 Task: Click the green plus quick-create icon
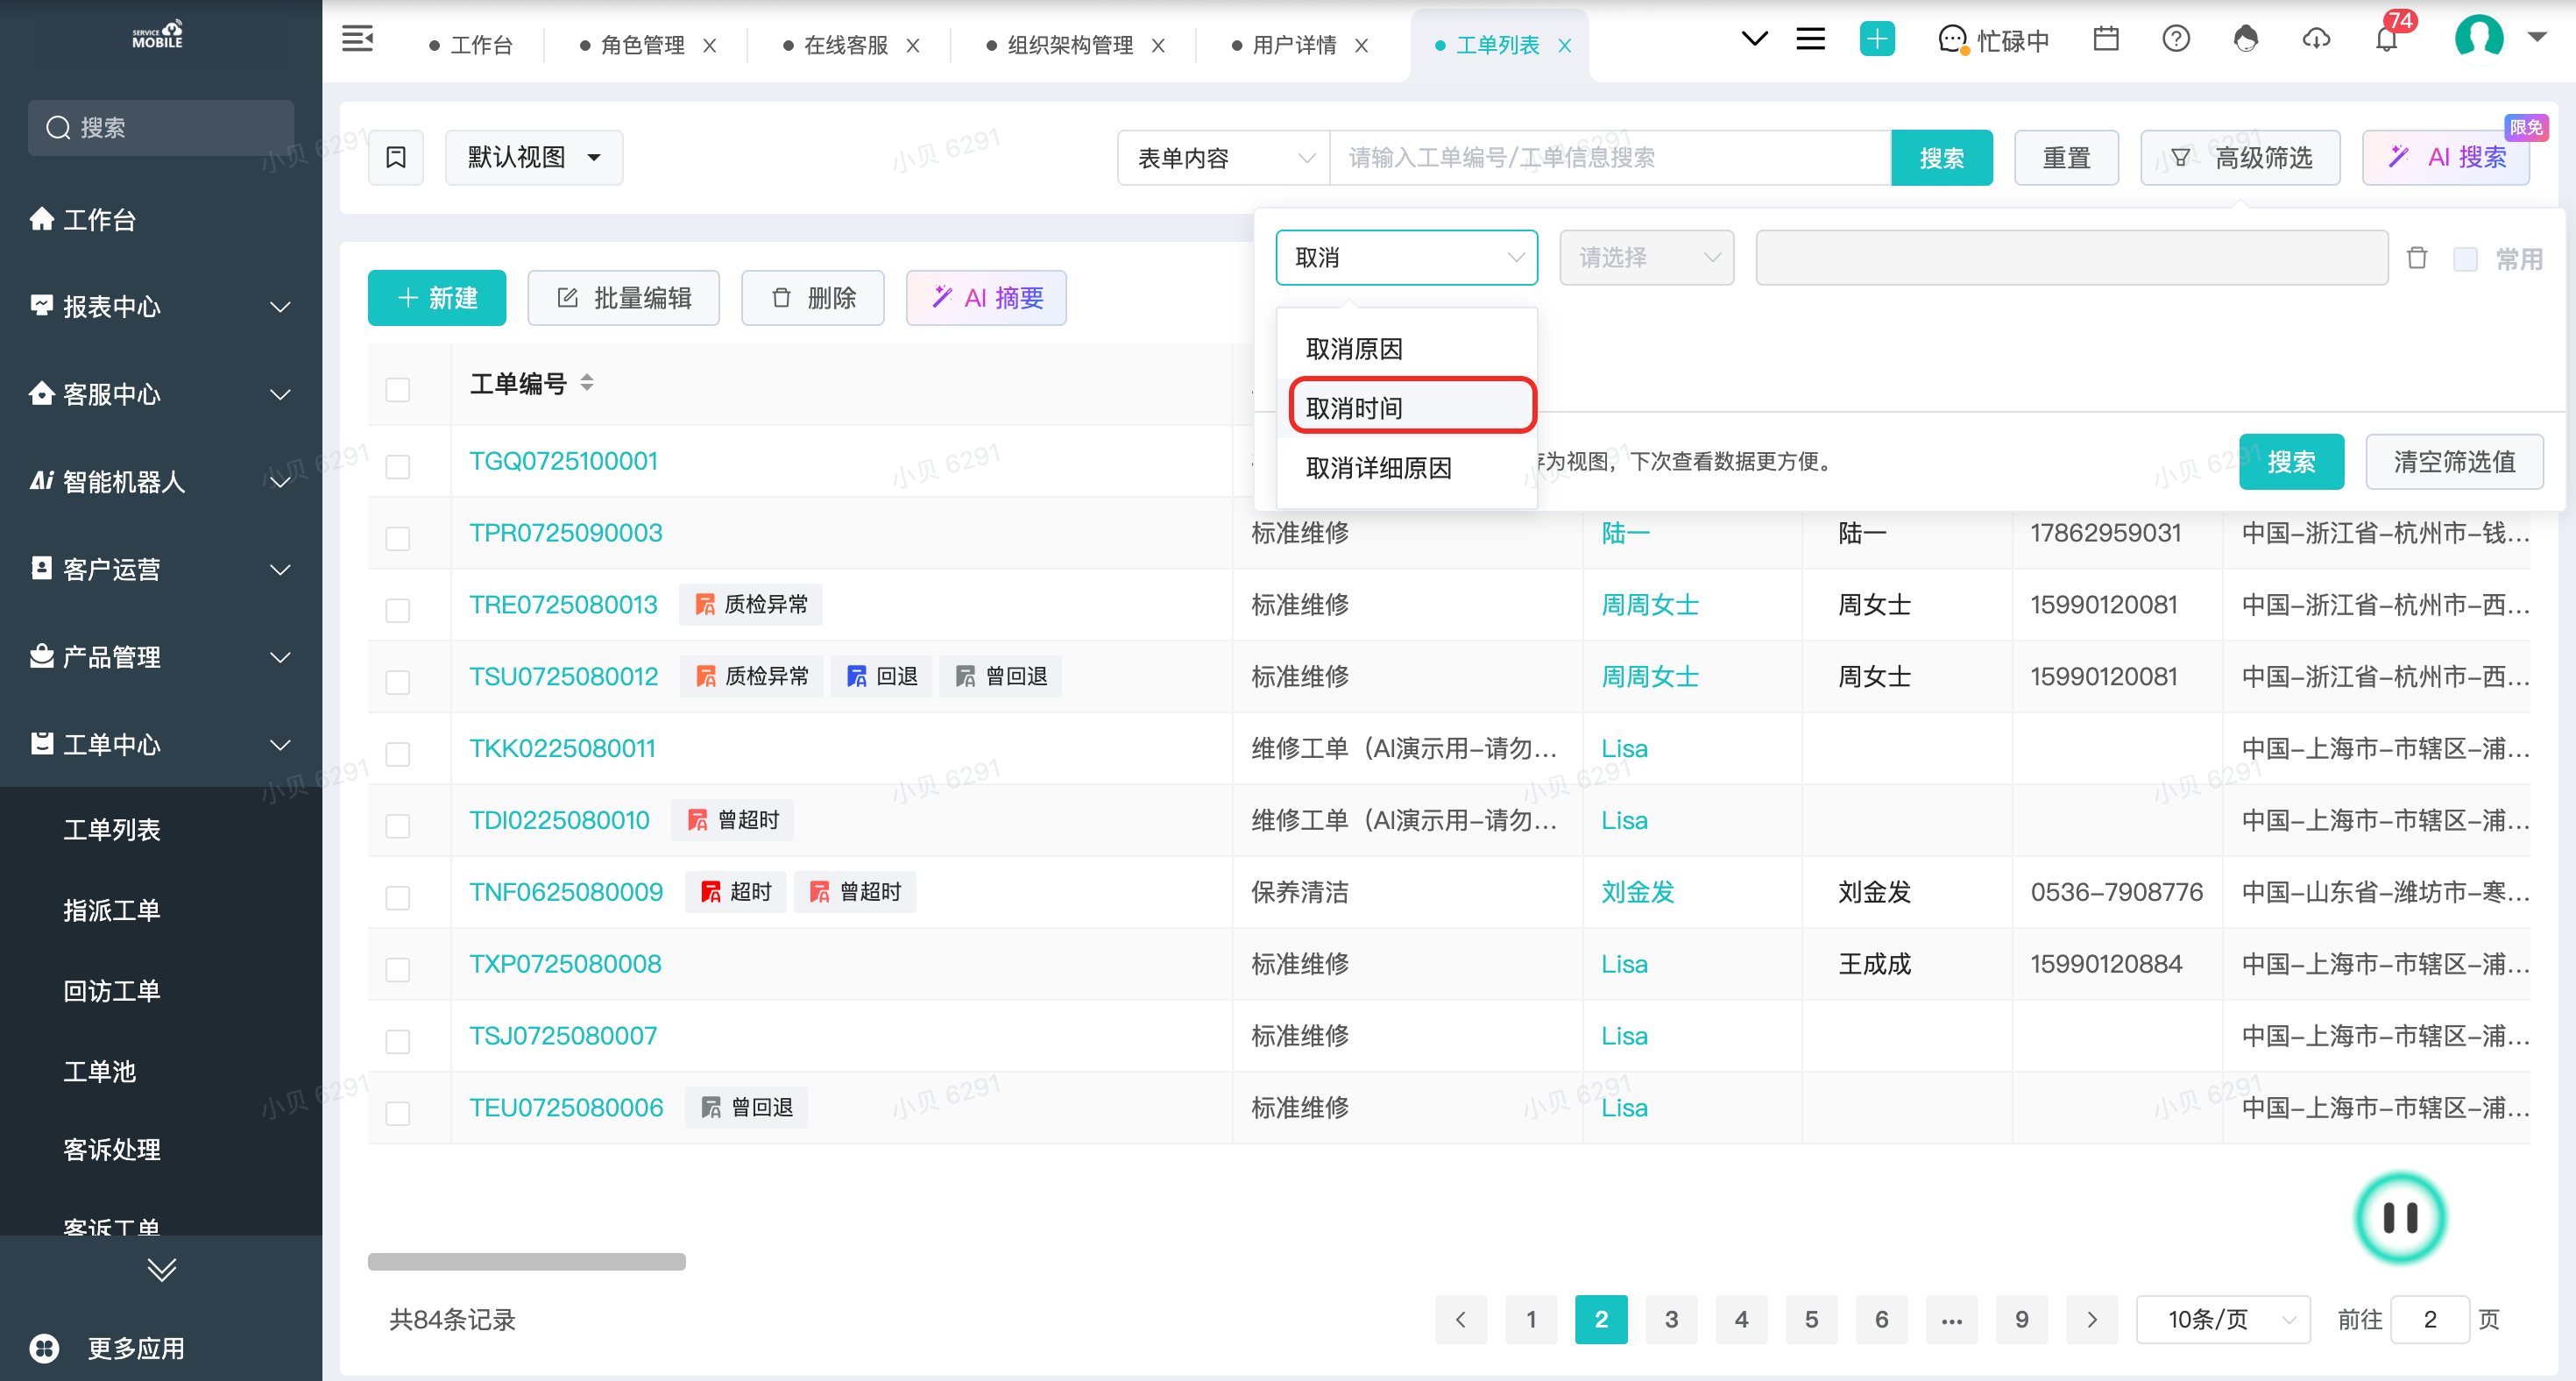(x=1877, y=40)
